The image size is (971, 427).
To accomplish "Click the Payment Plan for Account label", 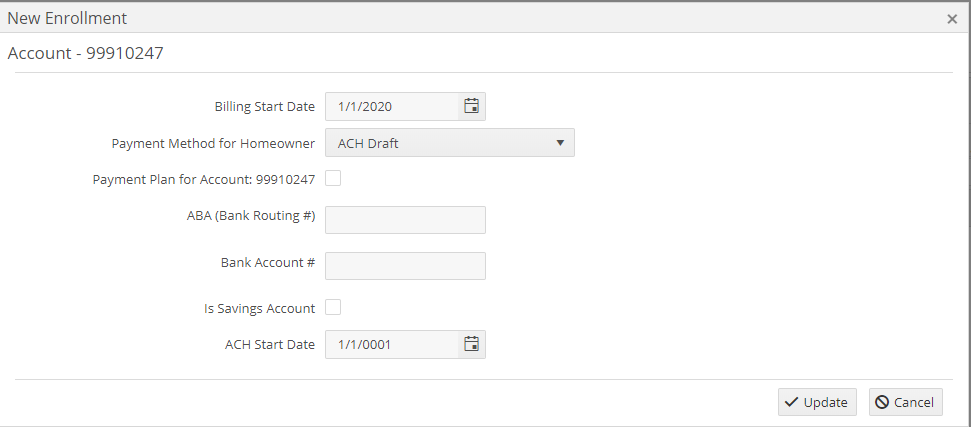I will click(204, 179).
